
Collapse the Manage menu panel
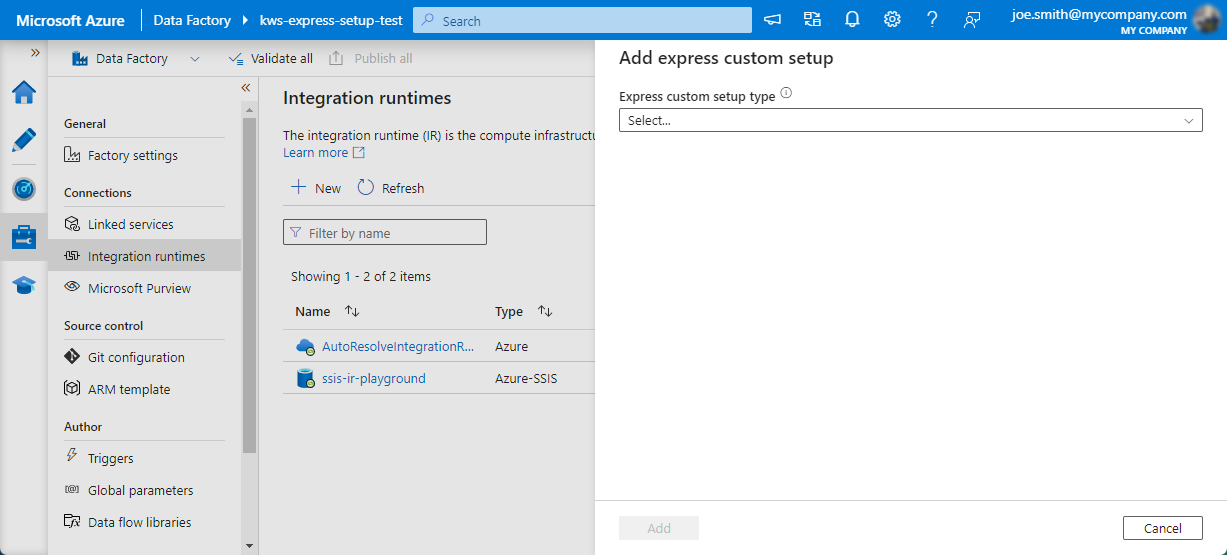pyautogui.click(x=245, y=88)
